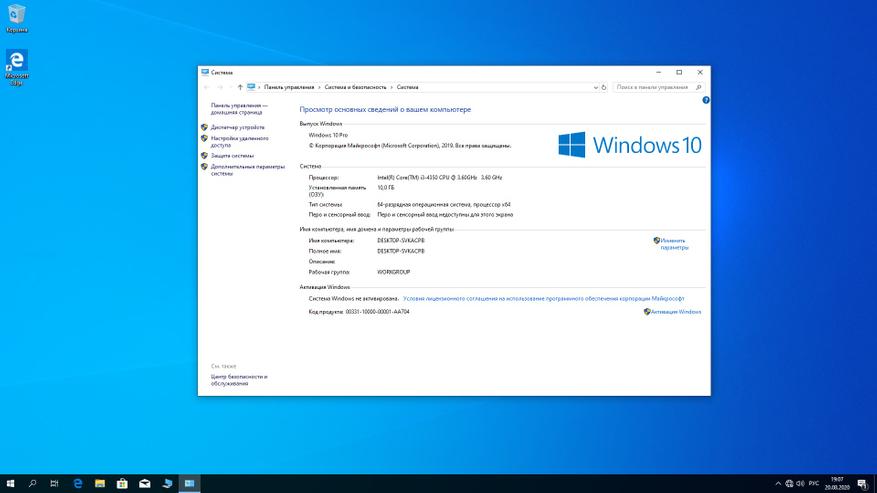Focus the control panel search field
Screen dimensions: 877x493
tap(655, 87)
